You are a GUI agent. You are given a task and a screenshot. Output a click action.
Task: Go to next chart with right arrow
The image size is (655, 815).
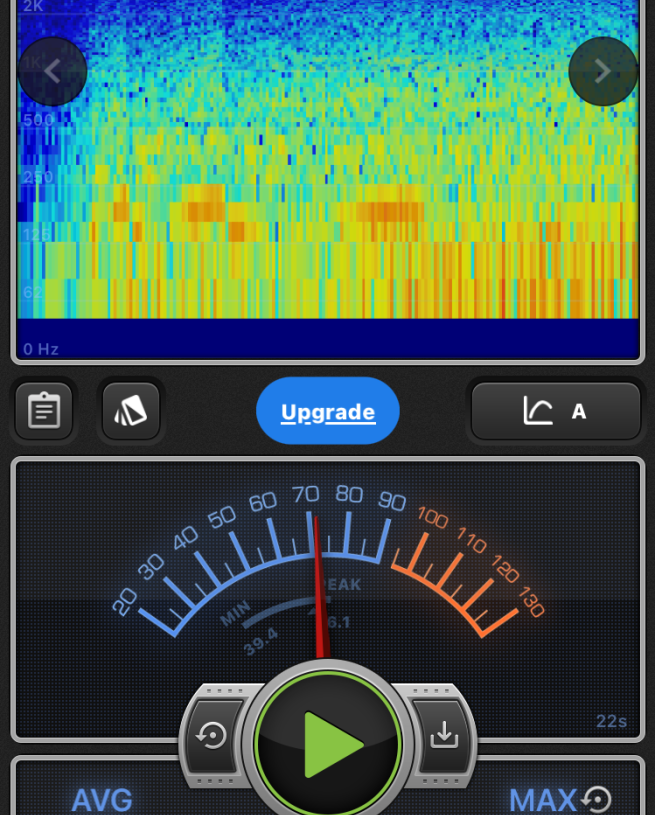(603, 71)
